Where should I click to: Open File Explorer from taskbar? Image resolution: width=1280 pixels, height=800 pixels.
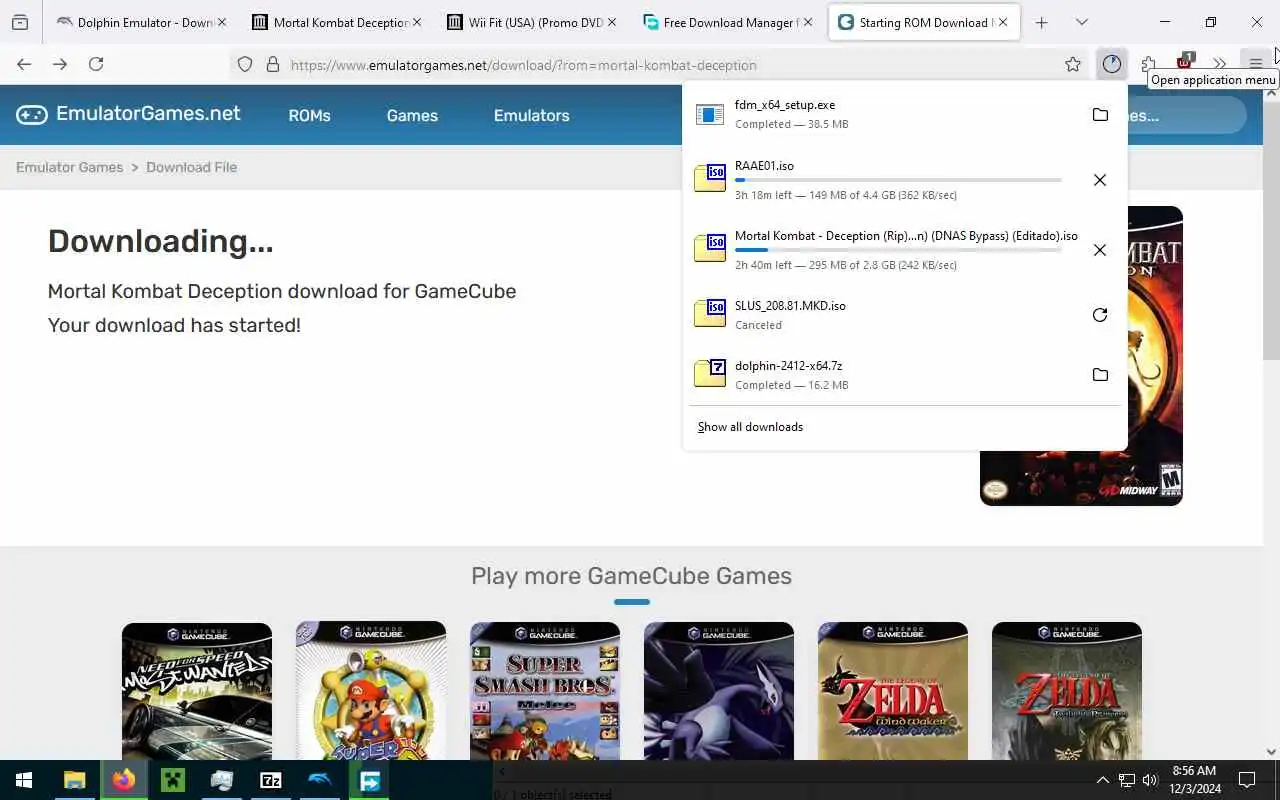(x=74, y=780)
